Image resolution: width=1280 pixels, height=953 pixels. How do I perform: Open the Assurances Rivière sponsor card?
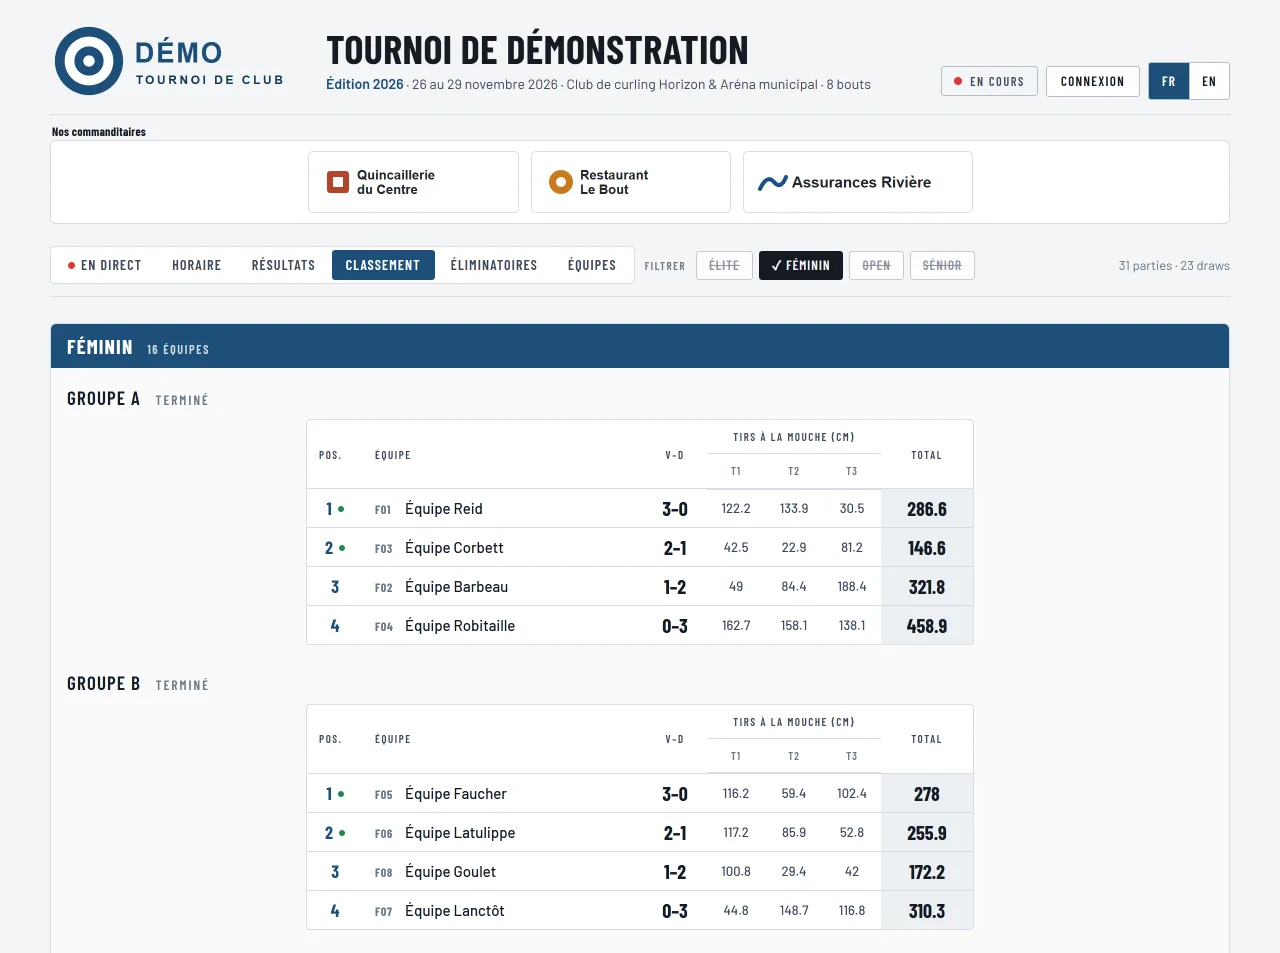[858, 182]
